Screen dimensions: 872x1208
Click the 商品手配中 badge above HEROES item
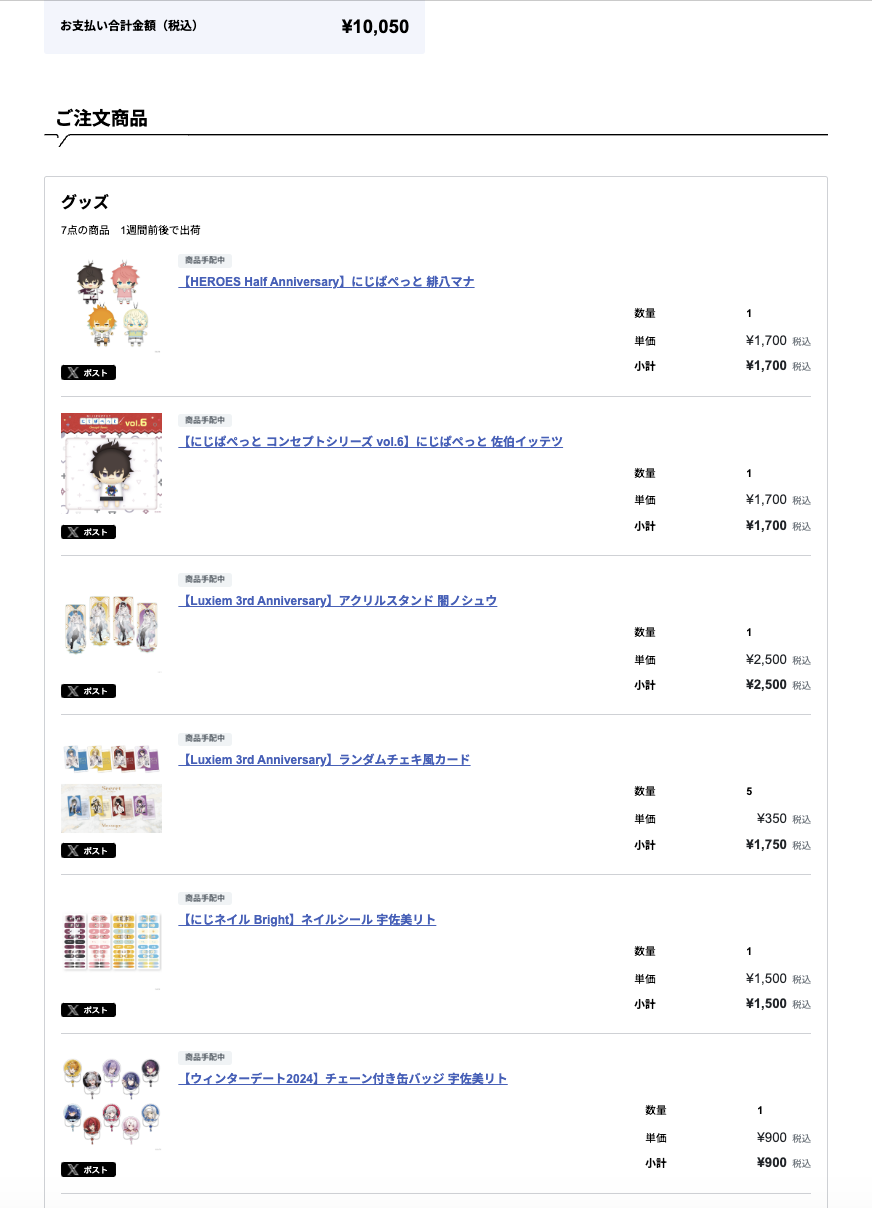tap(205, 260)
